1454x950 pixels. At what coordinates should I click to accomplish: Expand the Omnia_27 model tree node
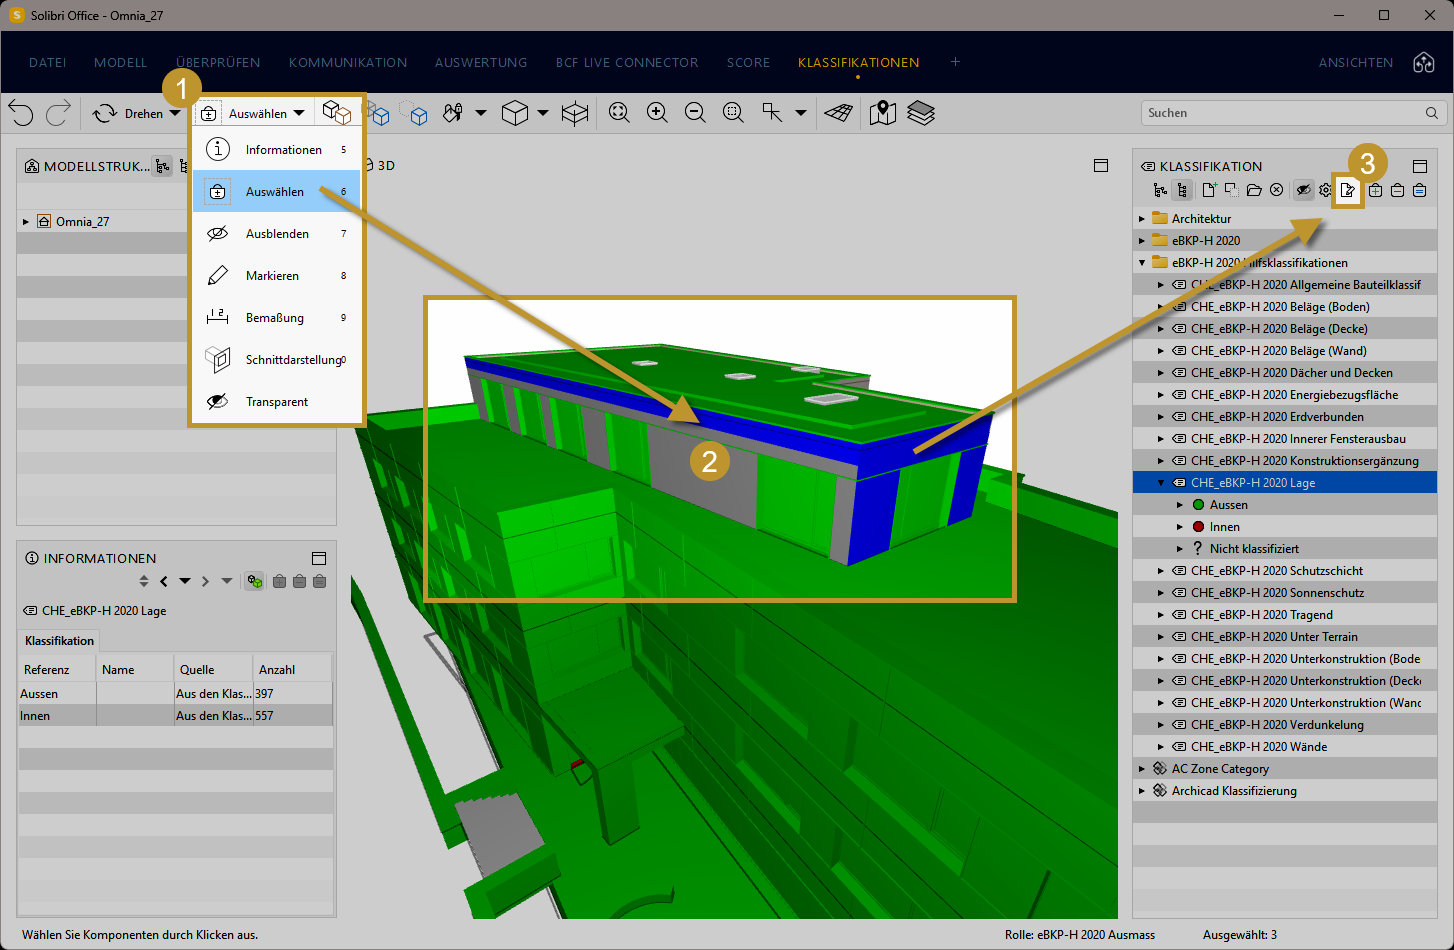26,222
